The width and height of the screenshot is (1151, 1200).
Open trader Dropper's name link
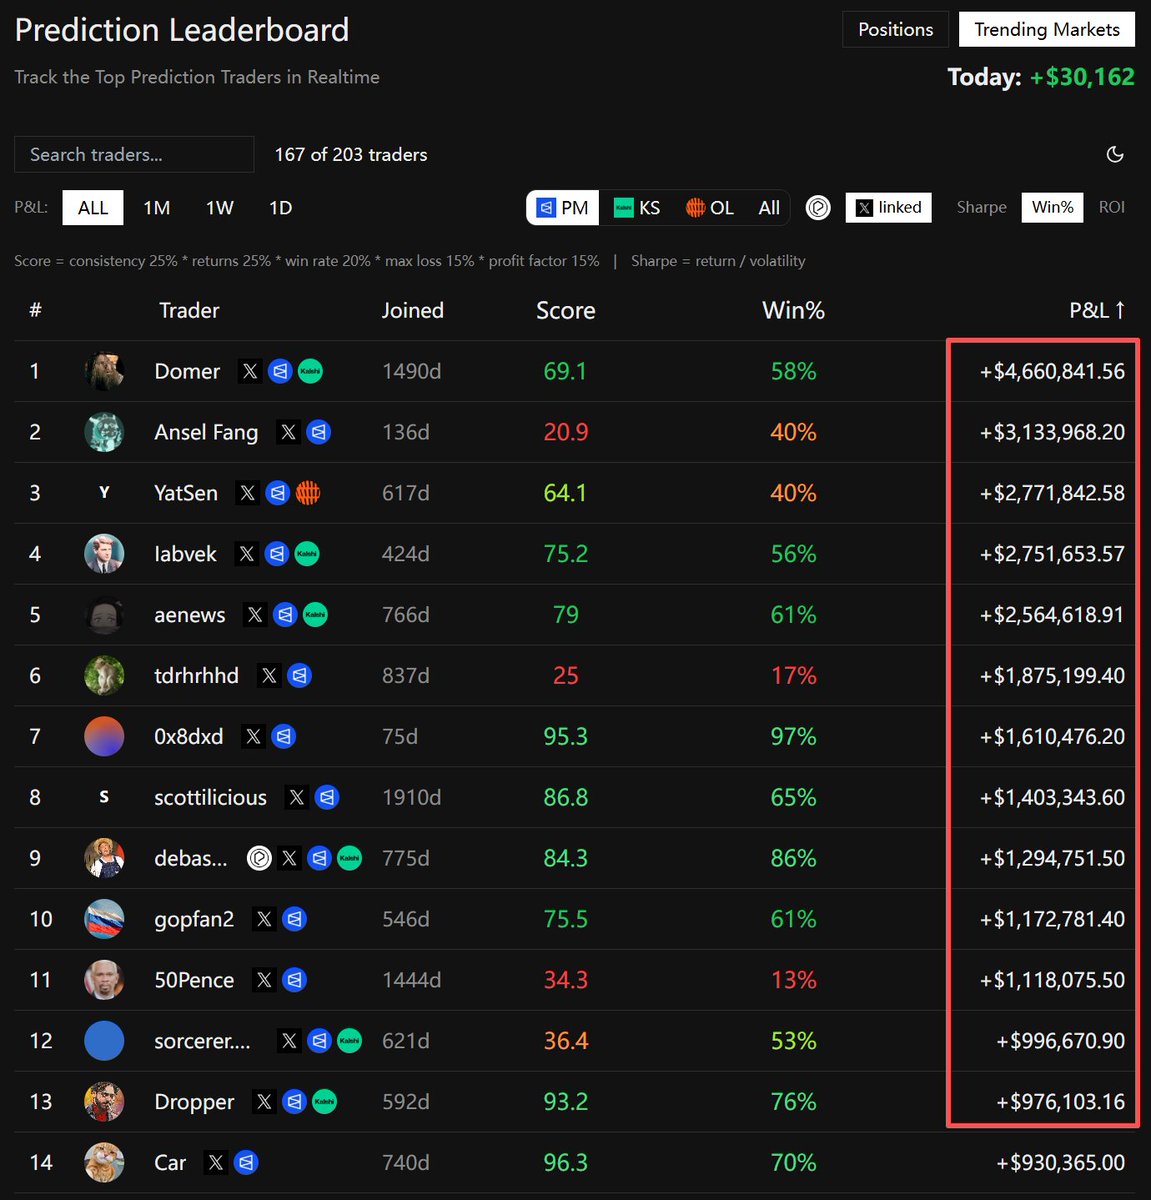point(194,1102)
